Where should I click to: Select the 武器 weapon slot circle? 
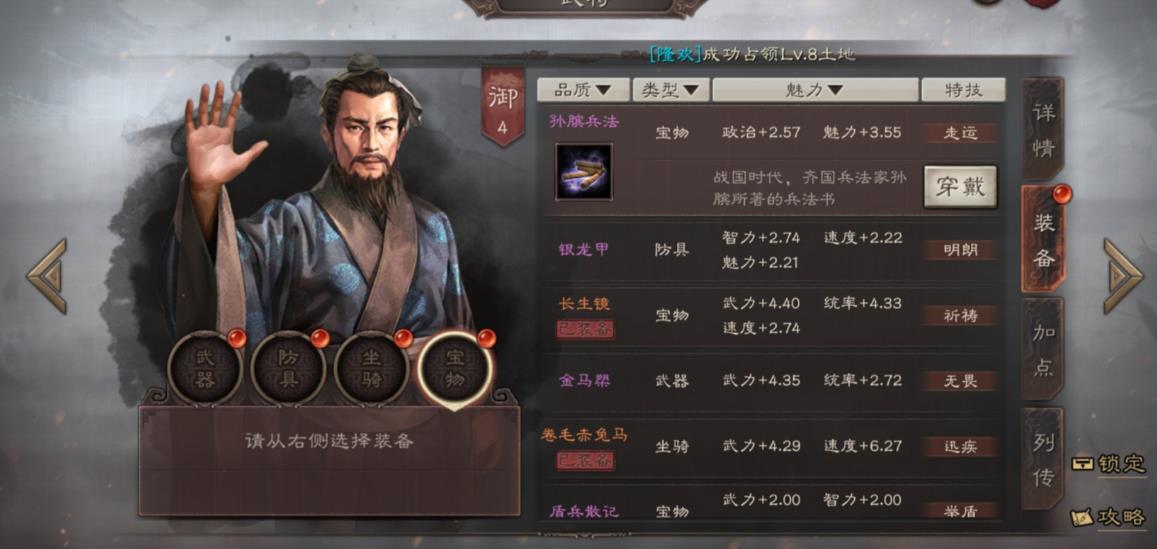205,368
